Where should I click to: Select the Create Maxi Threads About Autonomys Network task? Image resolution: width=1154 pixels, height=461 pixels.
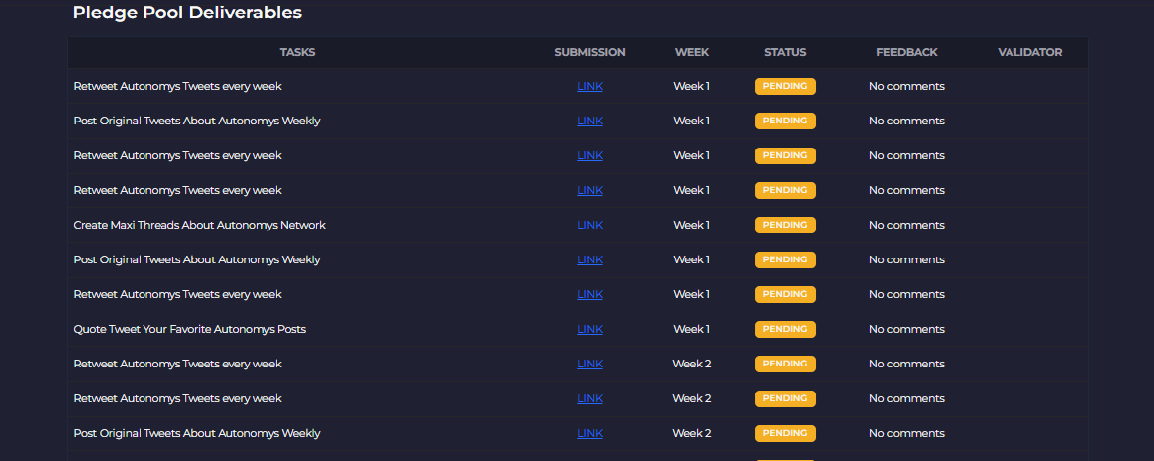[199, 225]
